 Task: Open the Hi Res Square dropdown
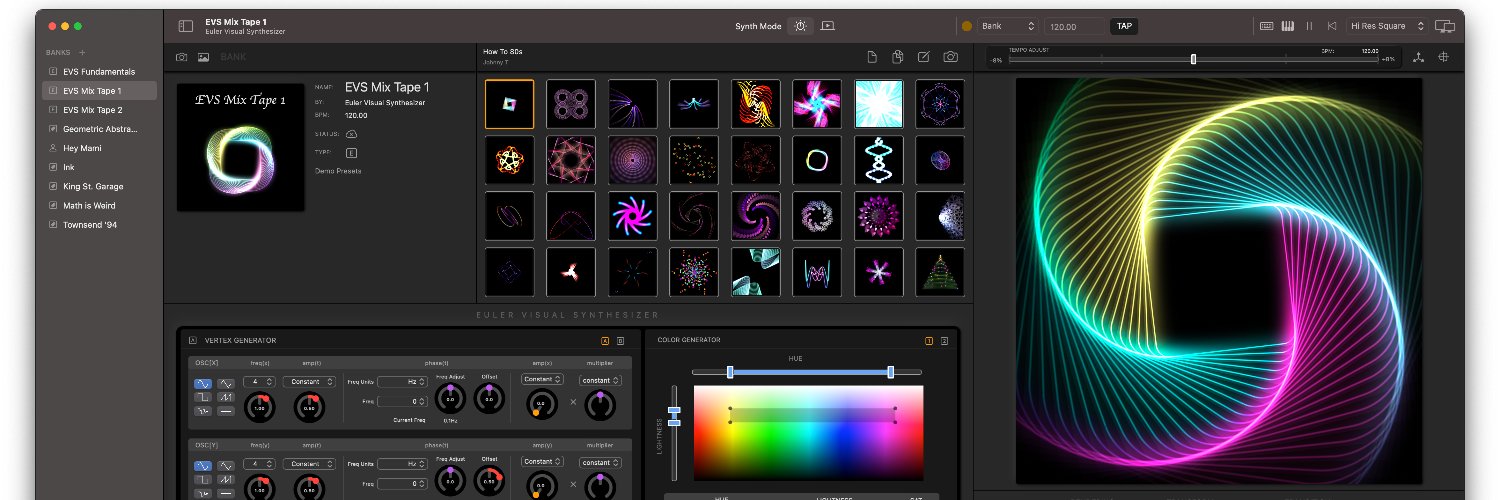(x=1386, y=26)
